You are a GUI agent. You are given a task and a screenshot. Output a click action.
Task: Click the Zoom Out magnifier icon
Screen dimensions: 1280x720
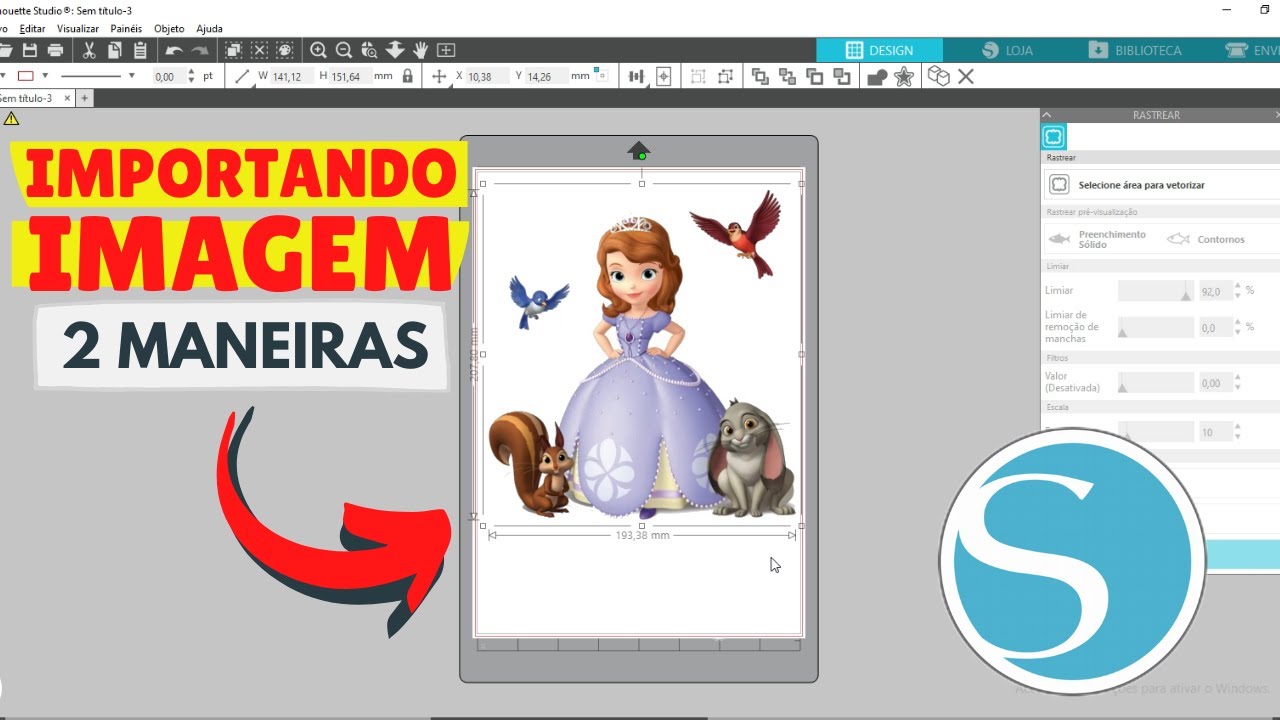click(344, 50)
